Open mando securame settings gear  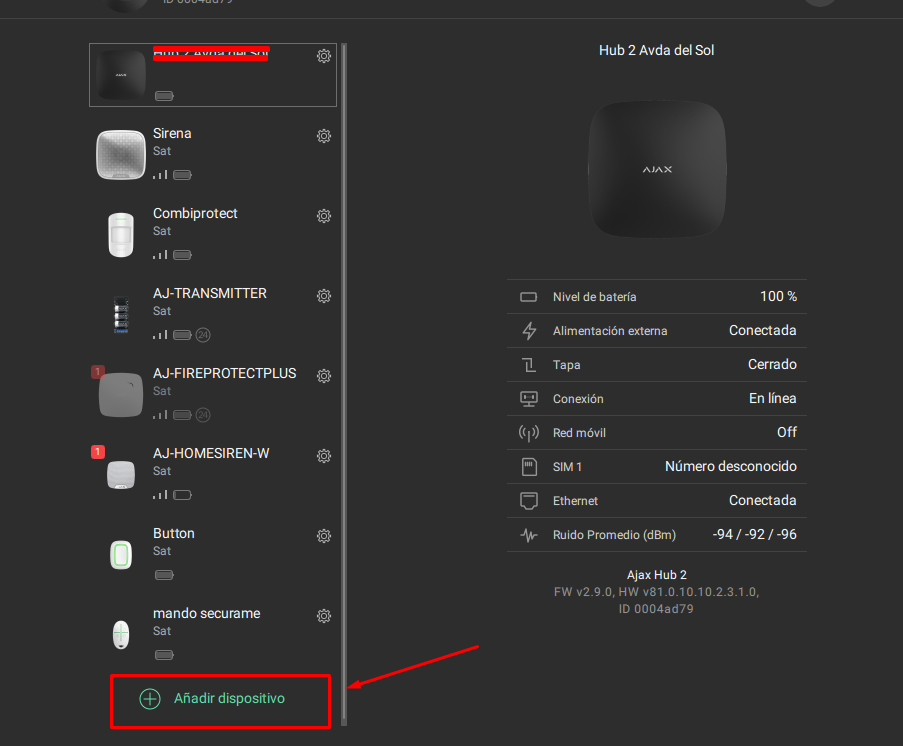[324, 616]
